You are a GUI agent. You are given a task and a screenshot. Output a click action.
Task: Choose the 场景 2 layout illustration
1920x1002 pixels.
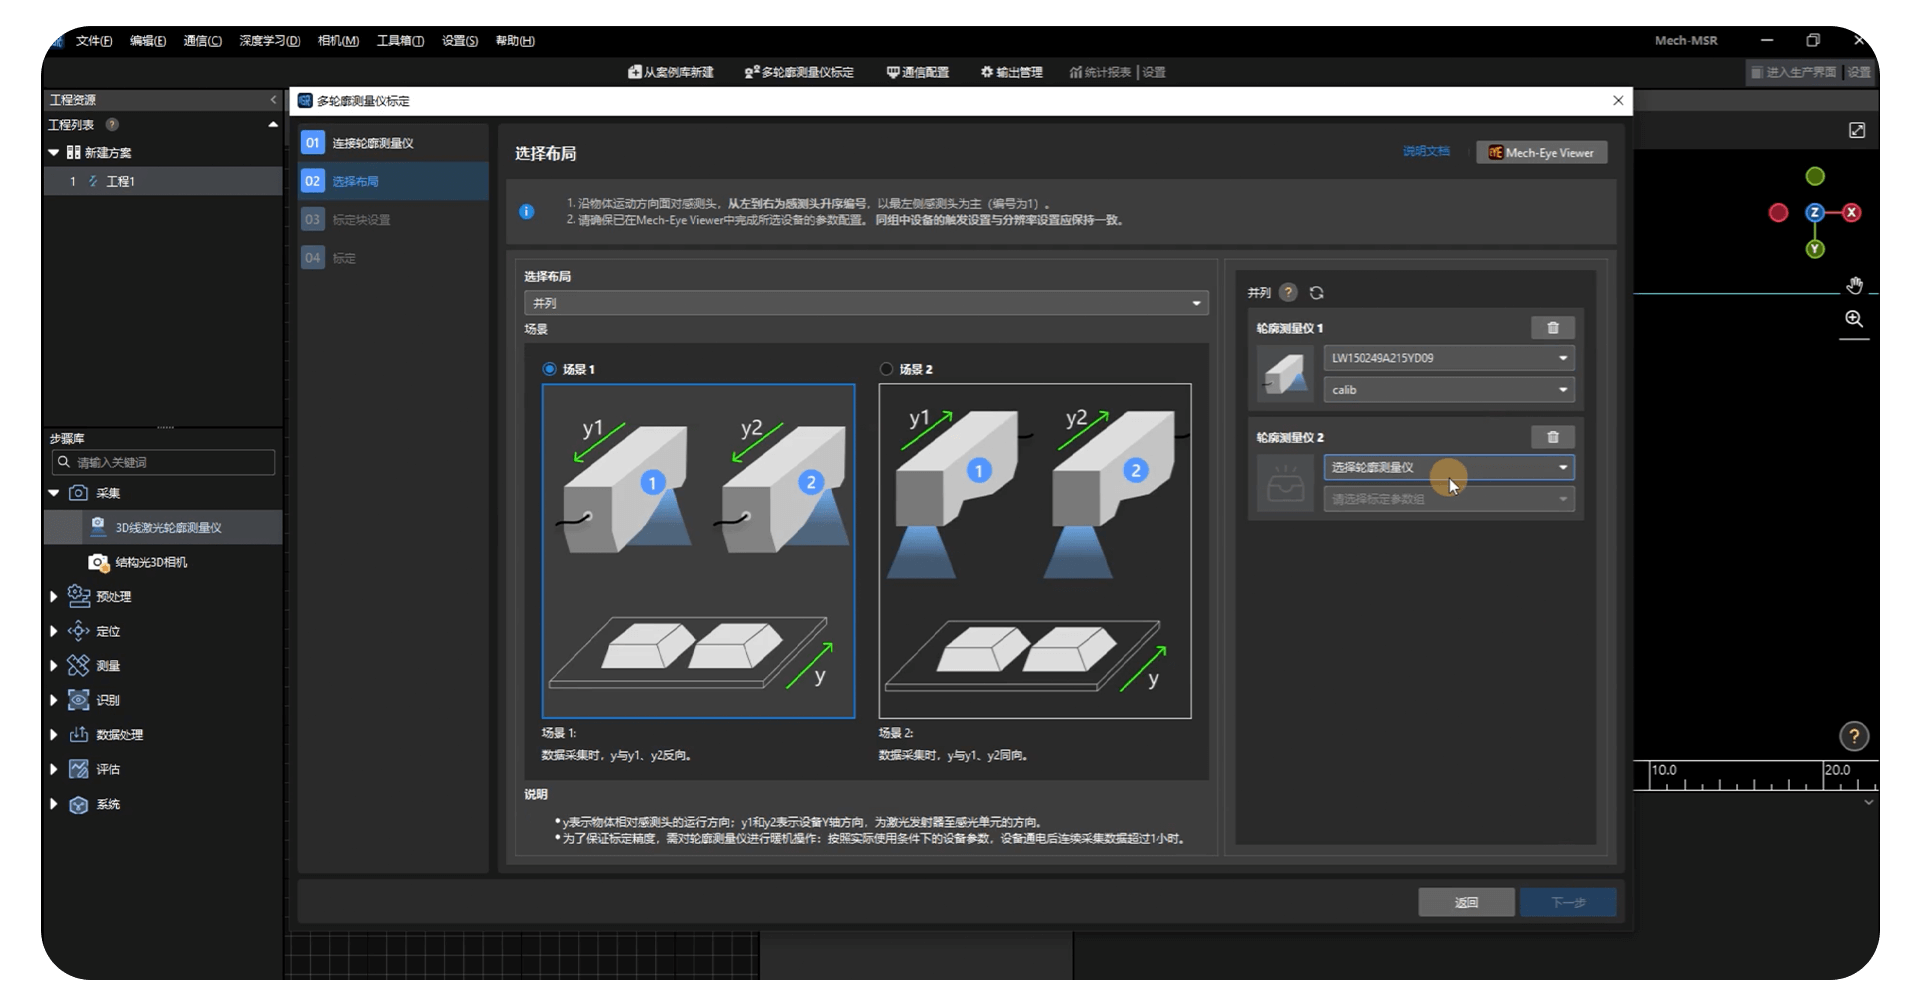(x=1034, y=551)
